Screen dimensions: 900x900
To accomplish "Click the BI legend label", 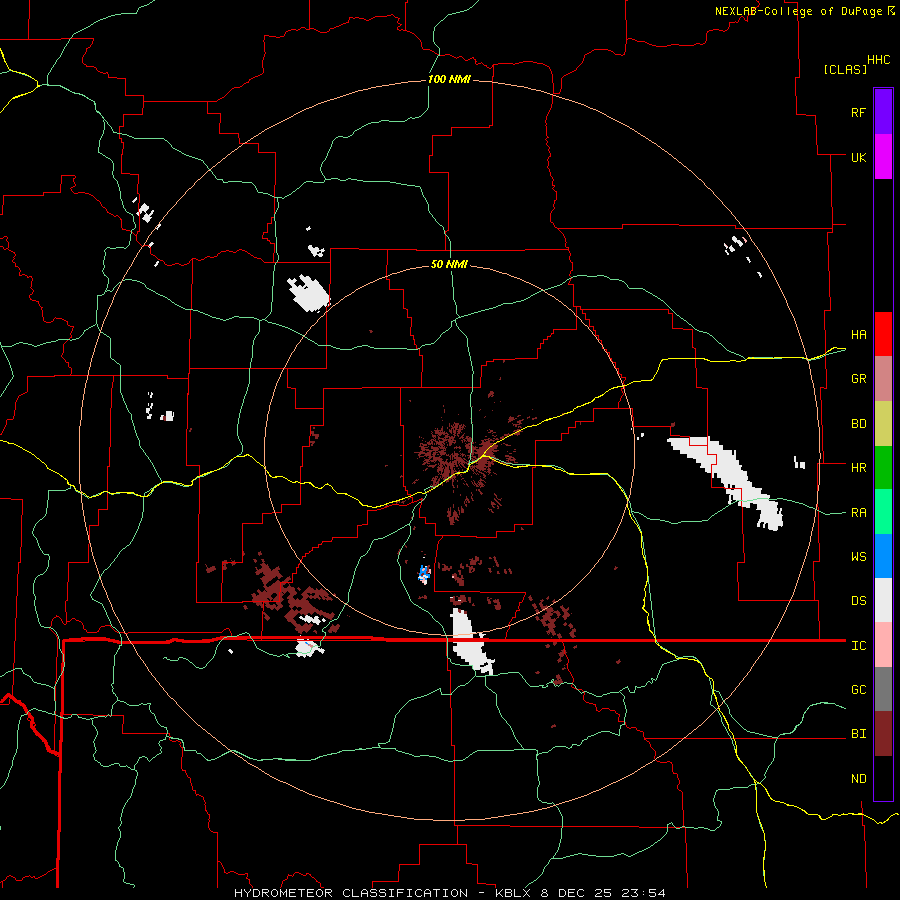I will pos(858,734).
